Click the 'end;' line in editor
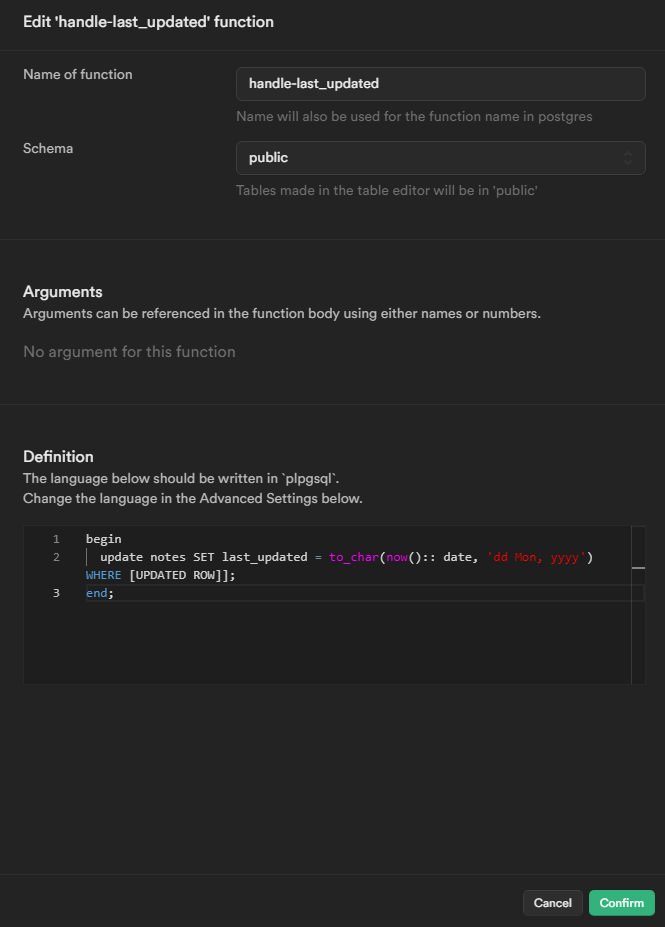Viewport: 665px width, 927px height. point(100,593)
